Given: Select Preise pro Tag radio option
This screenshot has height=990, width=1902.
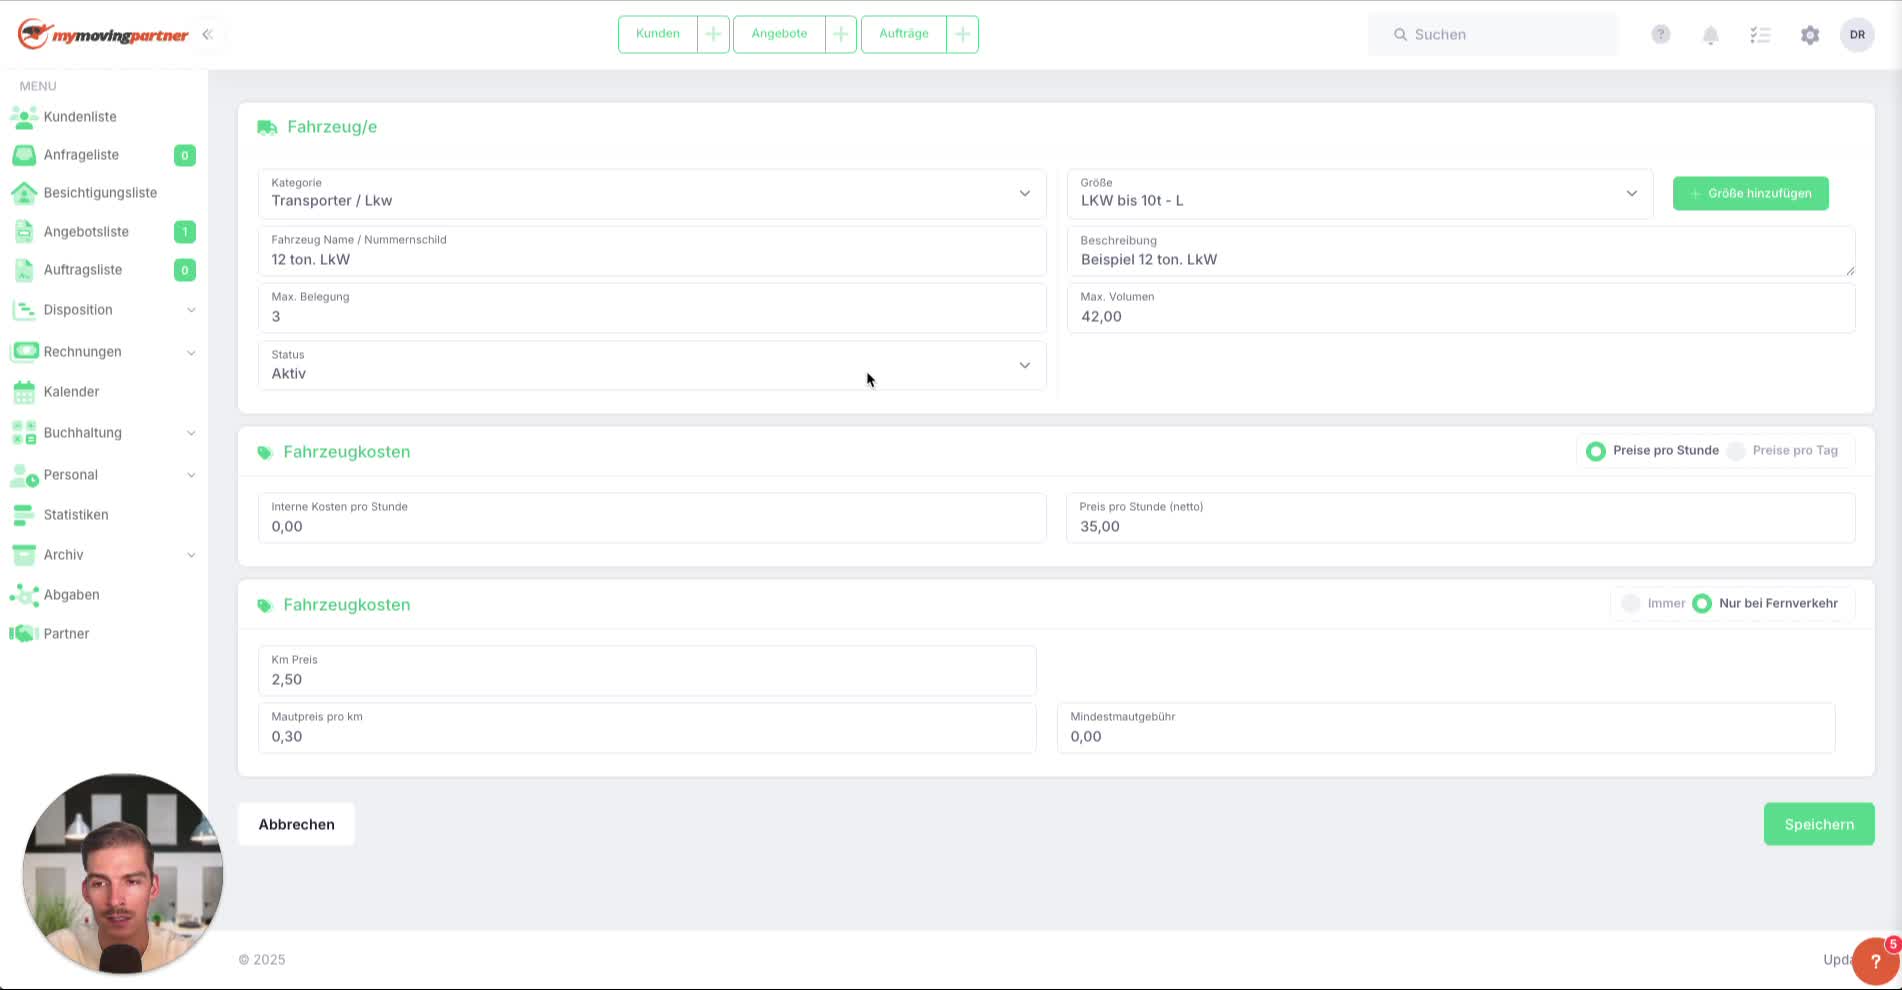Looking at the screenshot, I should coord(1785,451).
